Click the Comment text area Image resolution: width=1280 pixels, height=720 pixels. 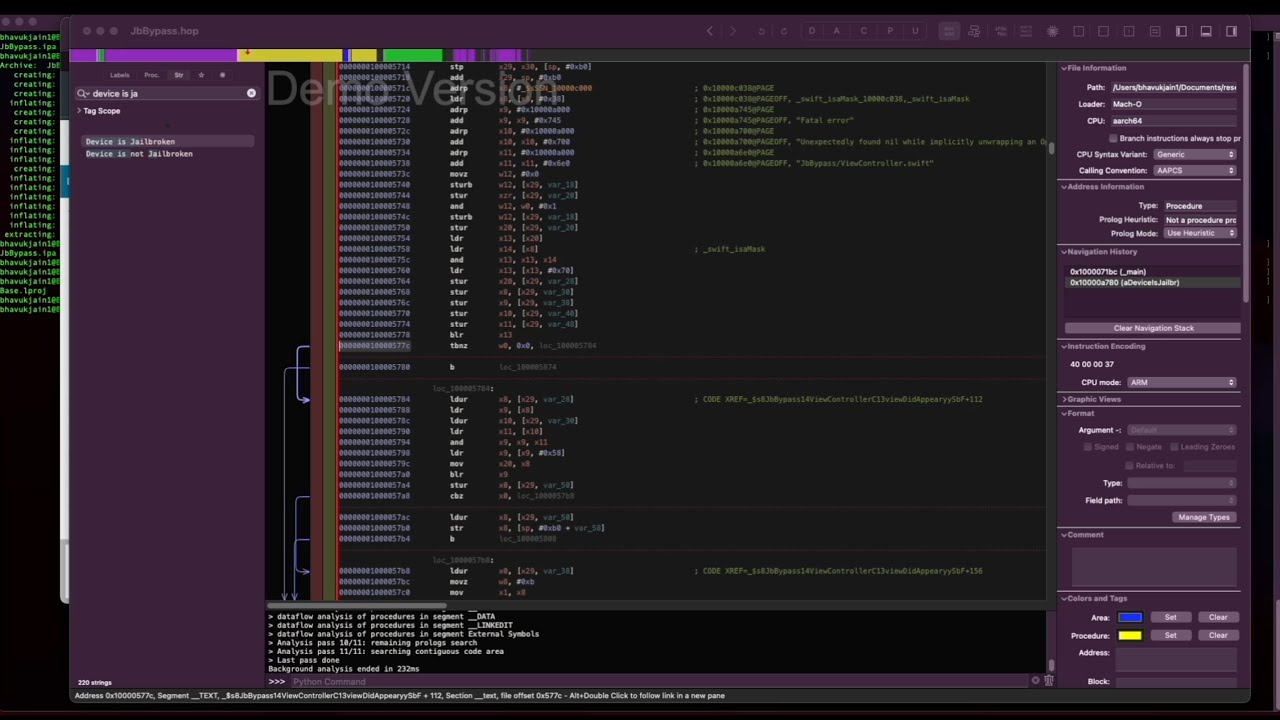tap(1155, 566)
